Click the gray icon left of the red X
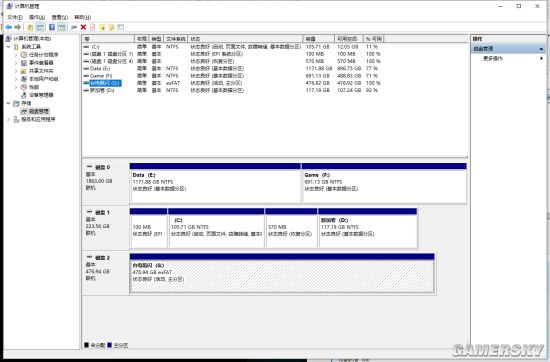The image size is (550, 362). click(74, 27)
